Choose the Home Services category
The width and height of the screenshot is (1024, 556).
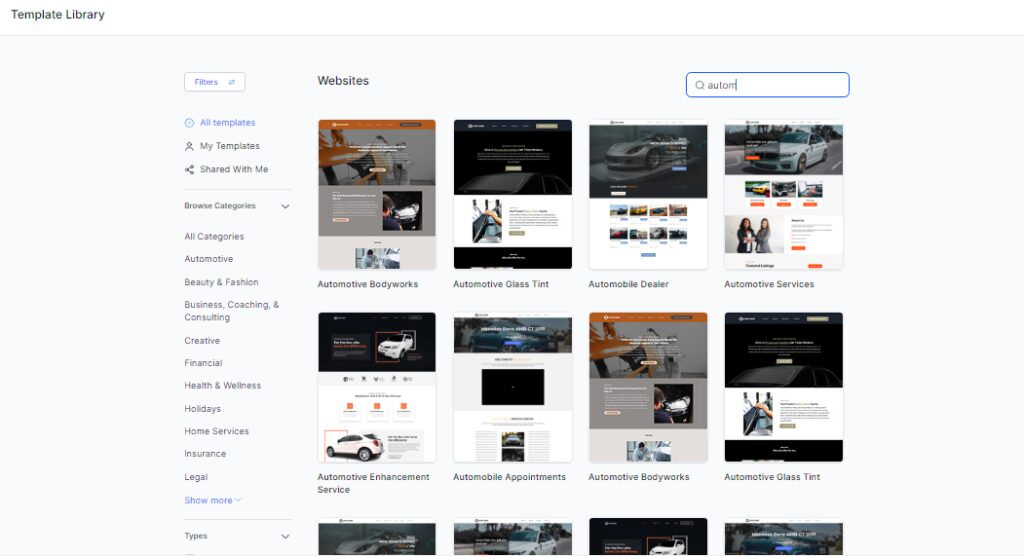(x=216, y=431)
